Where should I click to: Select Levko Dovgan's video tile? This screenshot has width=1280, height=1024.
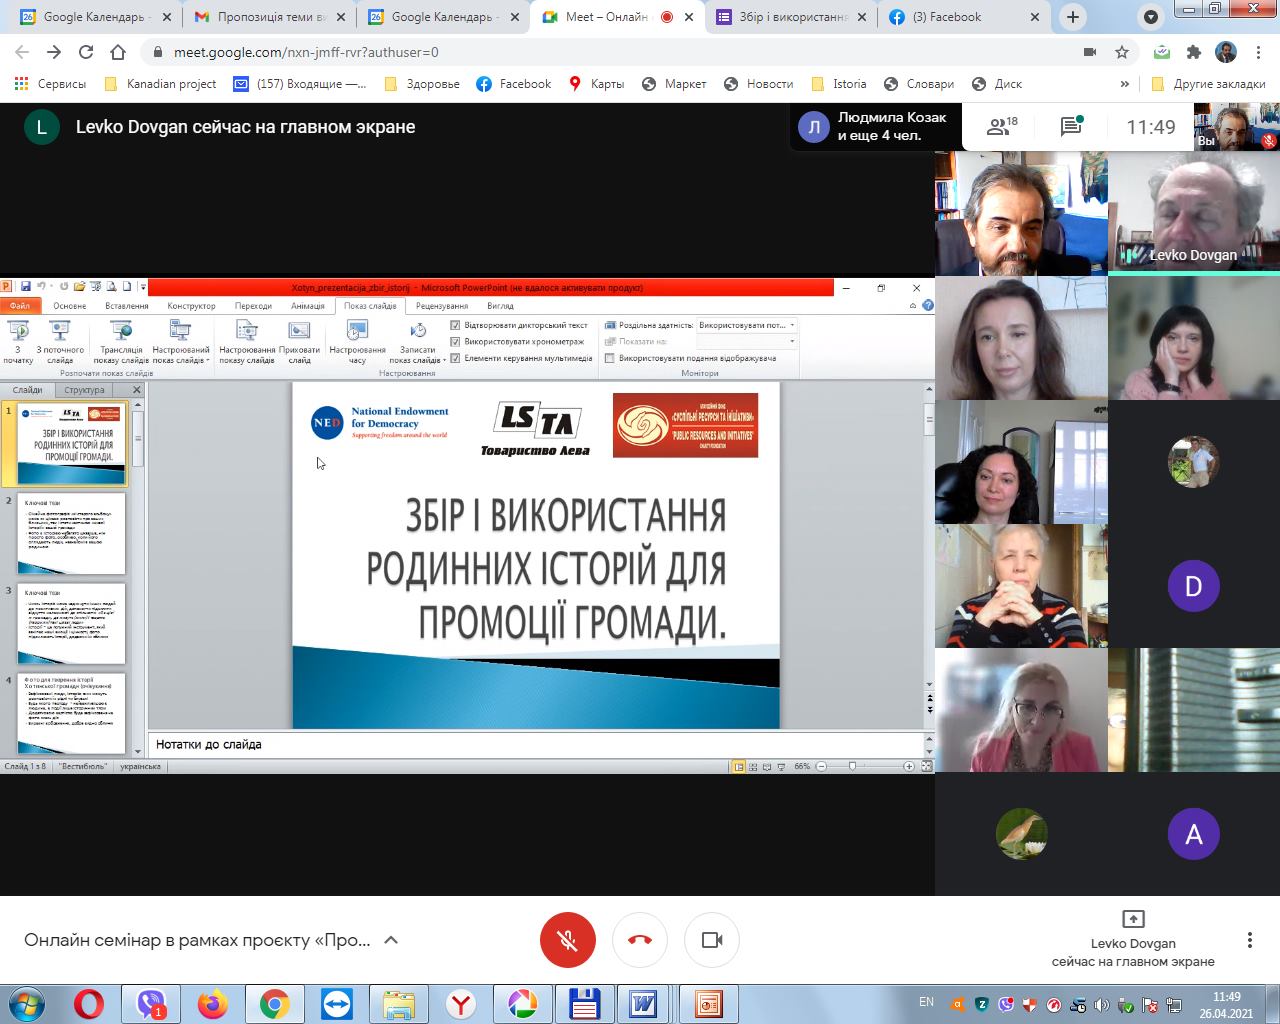[x=1194, y=214]
